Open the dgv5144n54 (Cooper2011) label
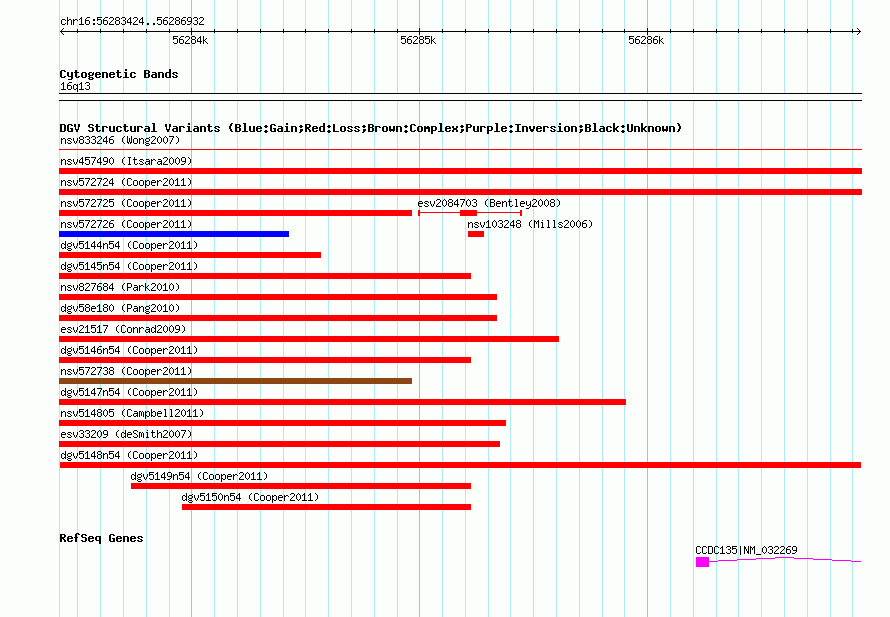Image resolution: width=890 pixels, height=617 pixels. tap(129, 245)
